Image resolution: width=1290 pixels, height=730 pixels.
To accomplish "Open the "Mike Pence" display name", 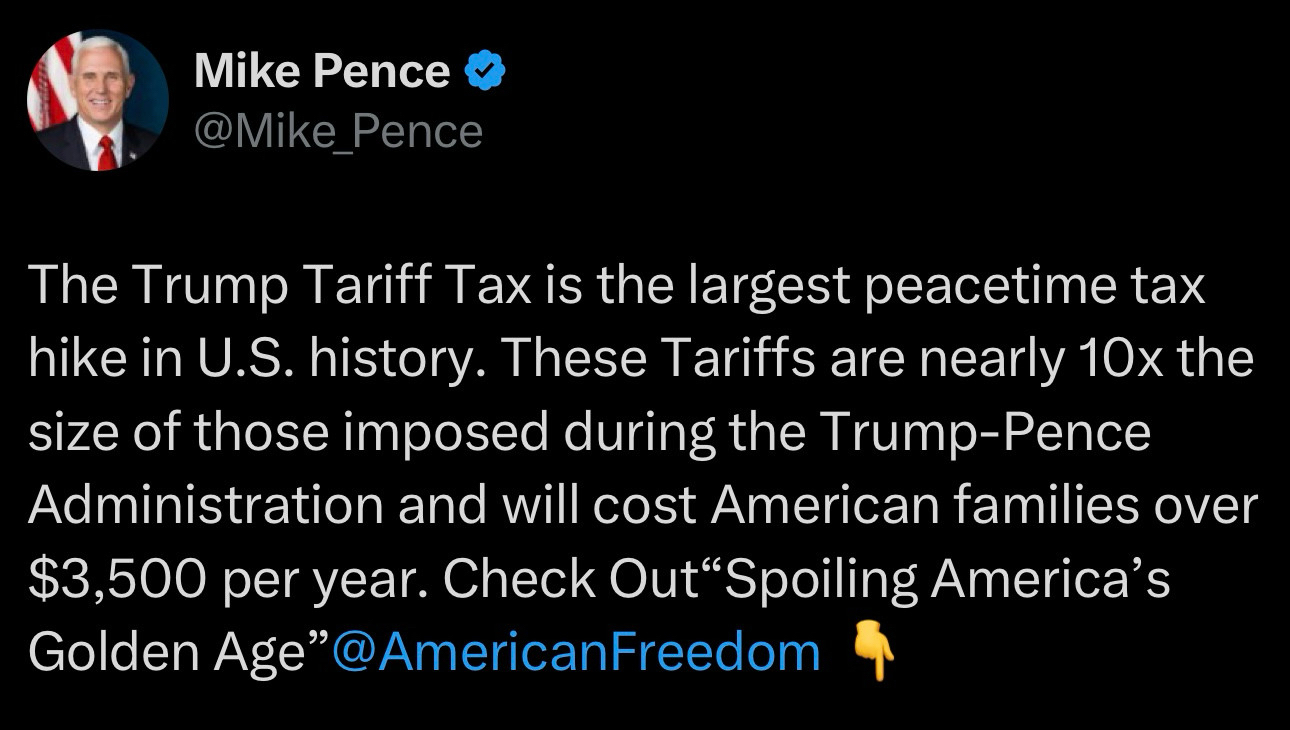I will click(x=322, y=72).
